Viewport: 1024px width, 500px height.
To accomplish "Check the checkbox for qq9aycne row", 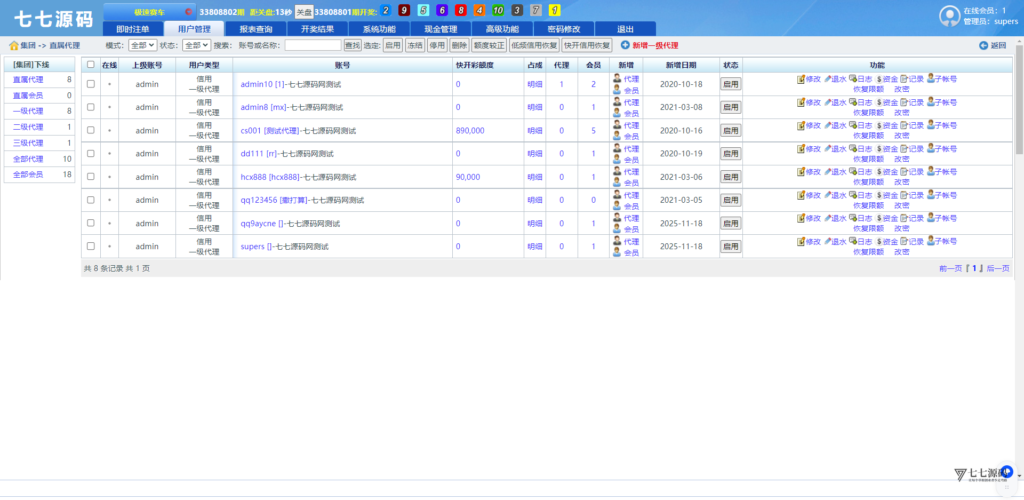I will pyautogui.click(x=91, y=223).
